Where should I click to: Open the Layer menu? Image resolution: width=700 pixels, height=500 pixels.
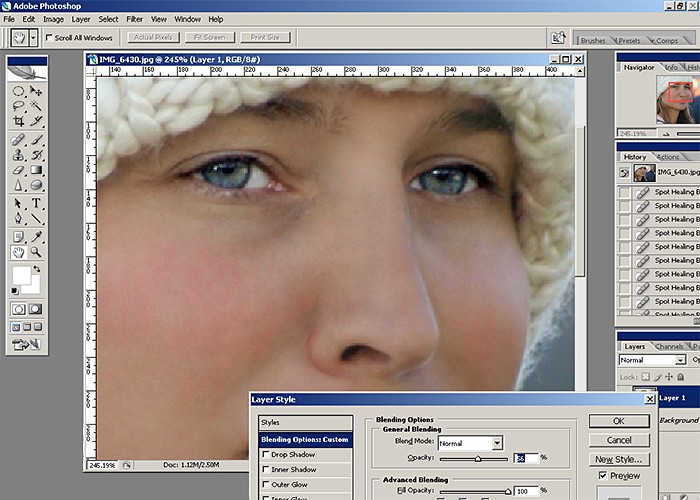81,19
